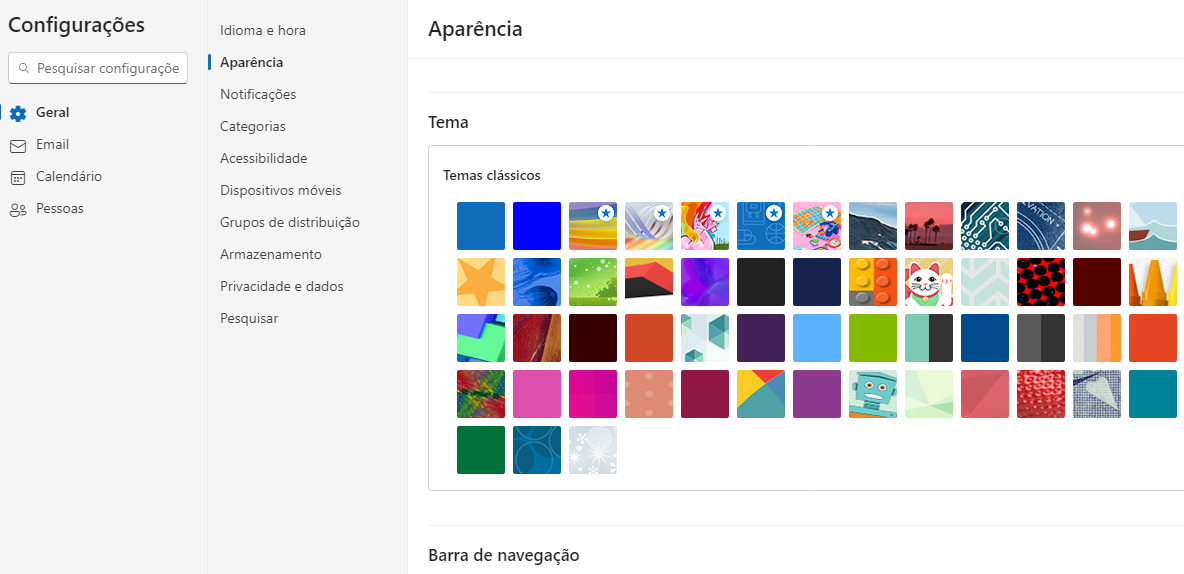Choose the Lego bricks theme
1184x574 pixels.
tap(873, 282)
